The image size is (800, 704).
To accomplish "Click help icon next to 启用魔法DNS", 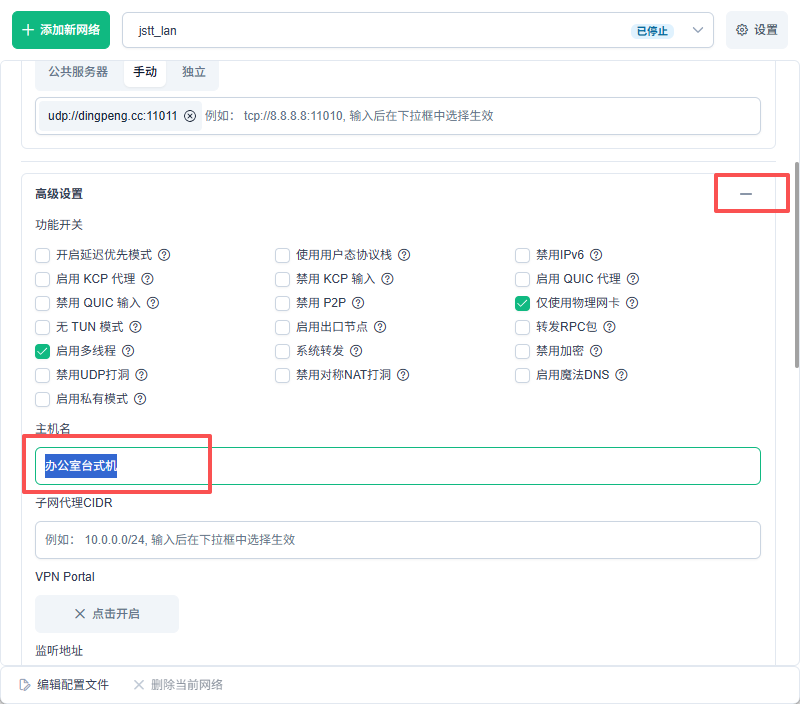I will point(621,375).
